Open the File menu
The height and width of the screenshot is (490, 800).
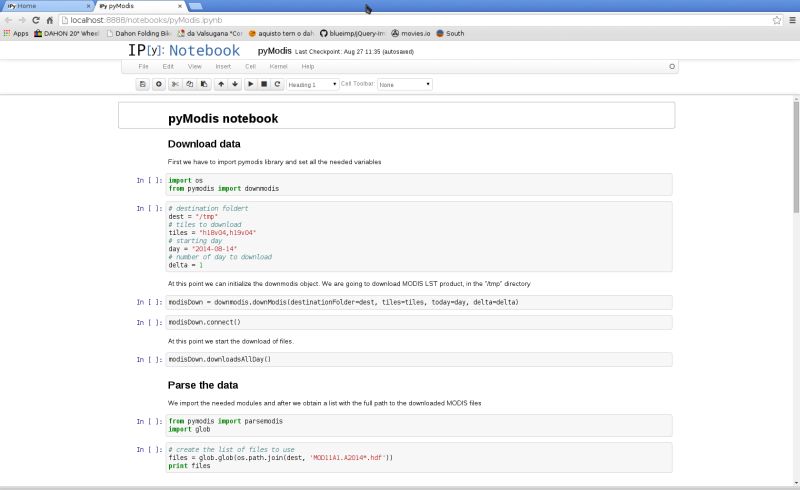[x=143, y=66]
